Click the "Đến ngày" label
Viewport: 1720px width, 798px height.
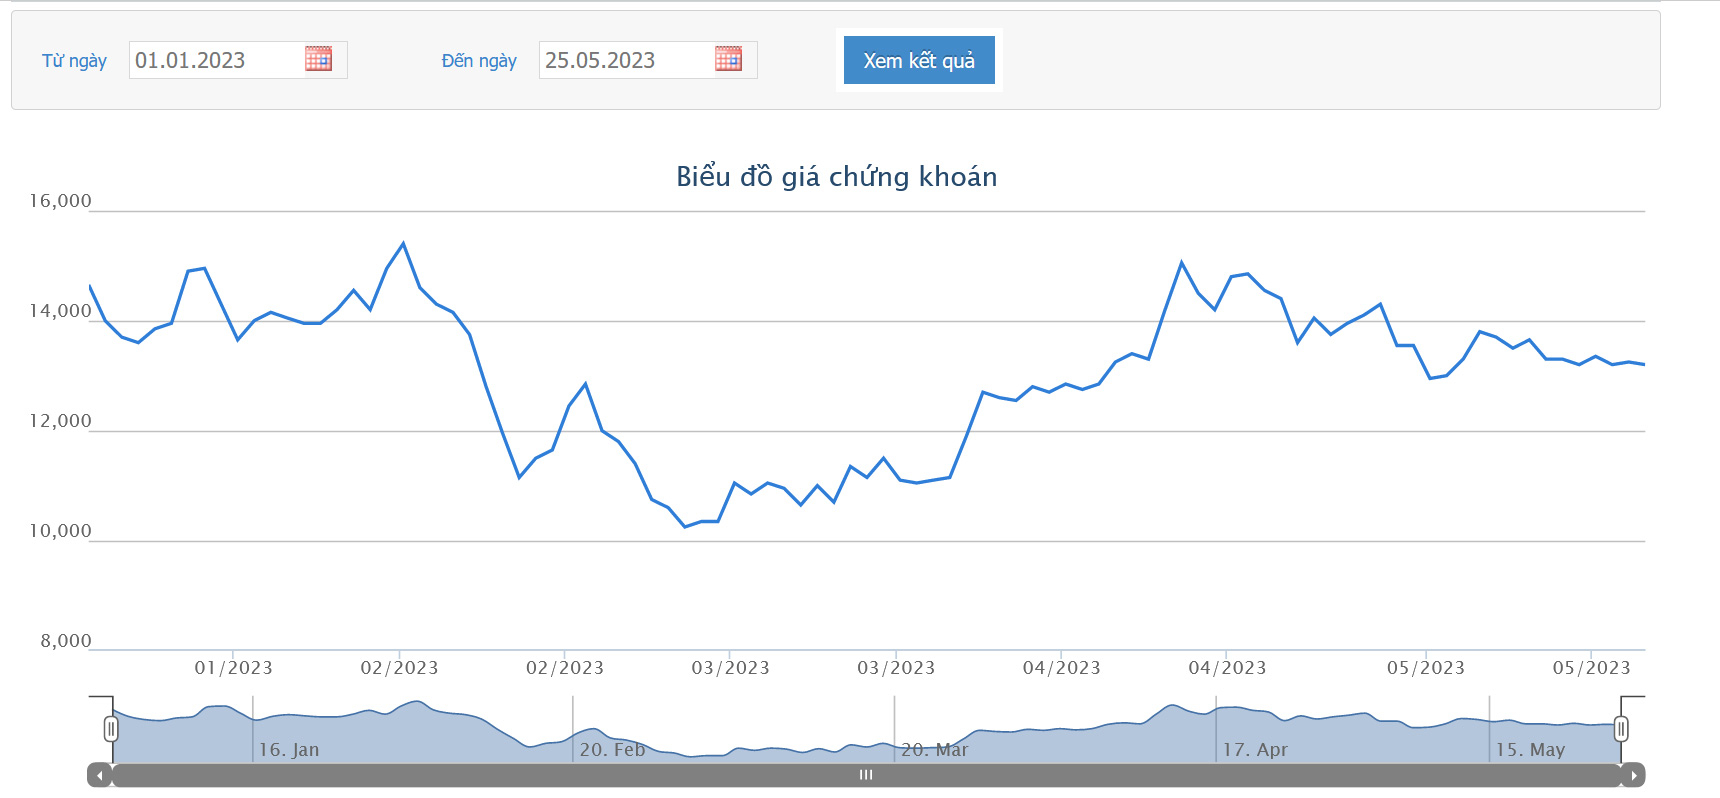click(x=479, y=61)
